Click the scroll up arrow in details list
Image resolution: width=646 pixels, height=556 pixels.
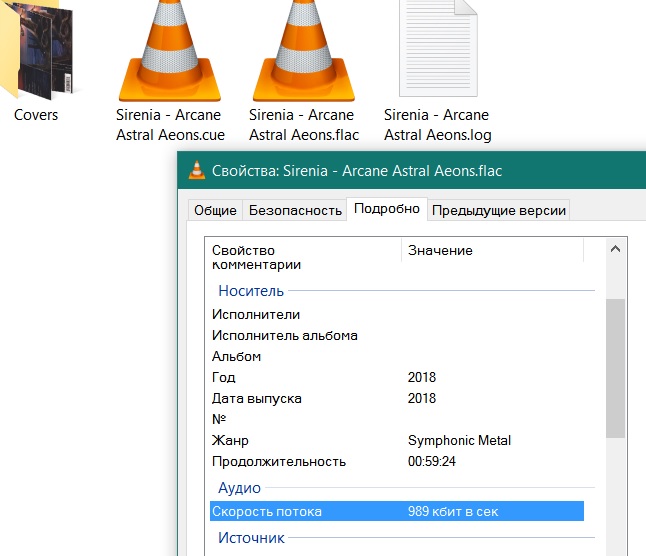tap(615, 250)
